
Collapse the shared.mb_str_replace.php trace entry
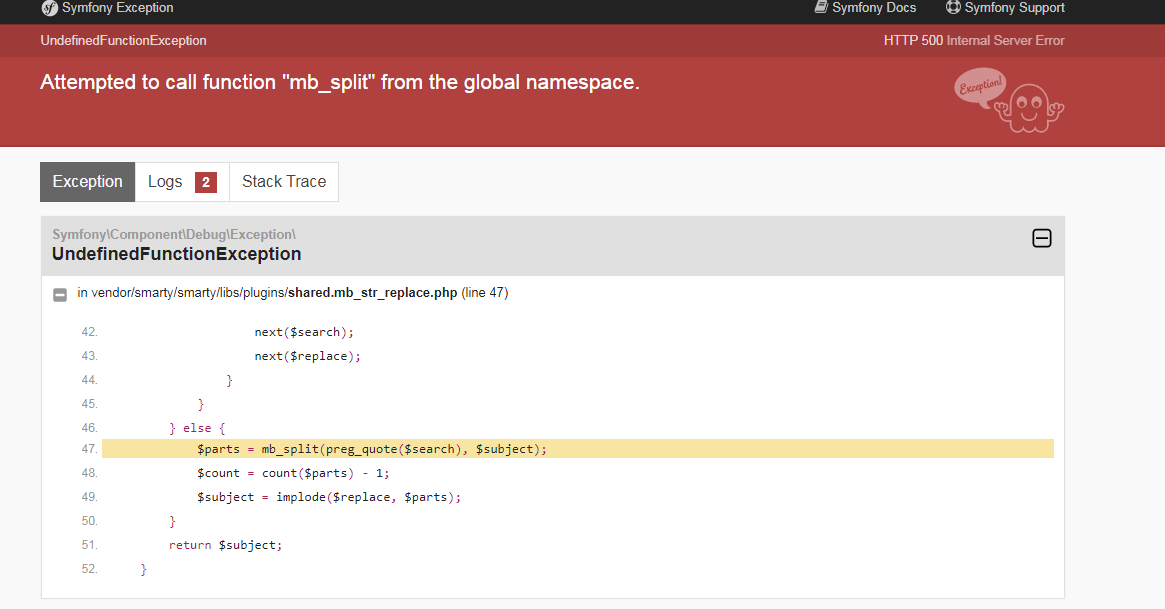coord(60,294)
